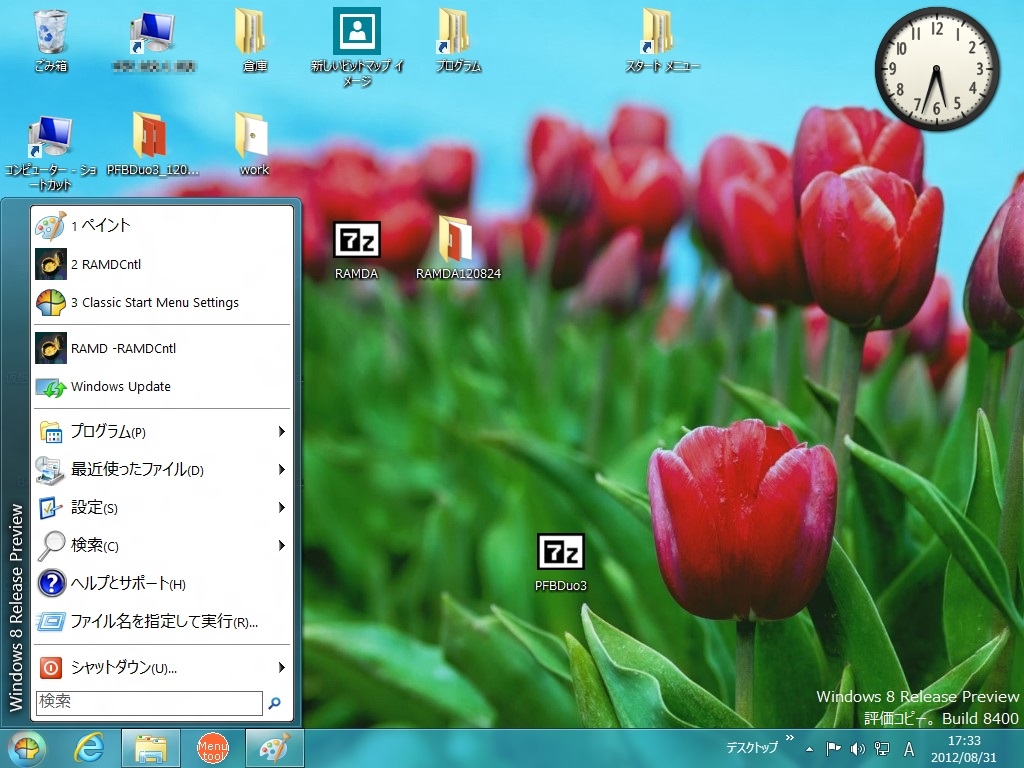Open the RAMDA 7z archive icon
Screen dimensions: 1024x768
(x=356, y=241)
